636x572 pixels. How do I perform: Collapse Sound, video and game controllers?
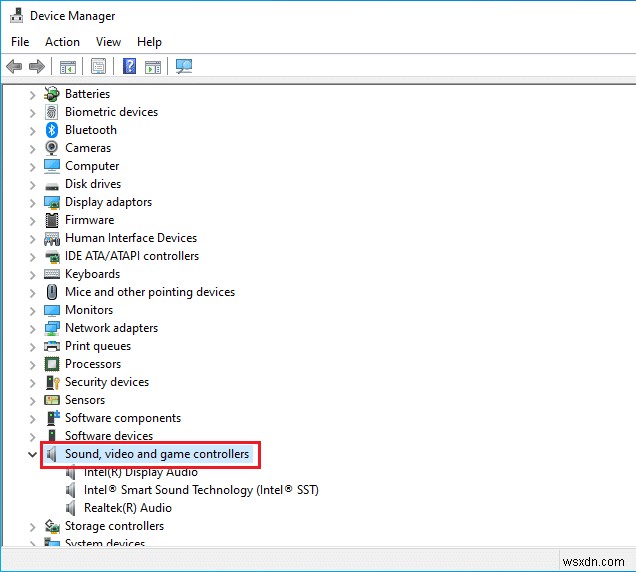32,454
